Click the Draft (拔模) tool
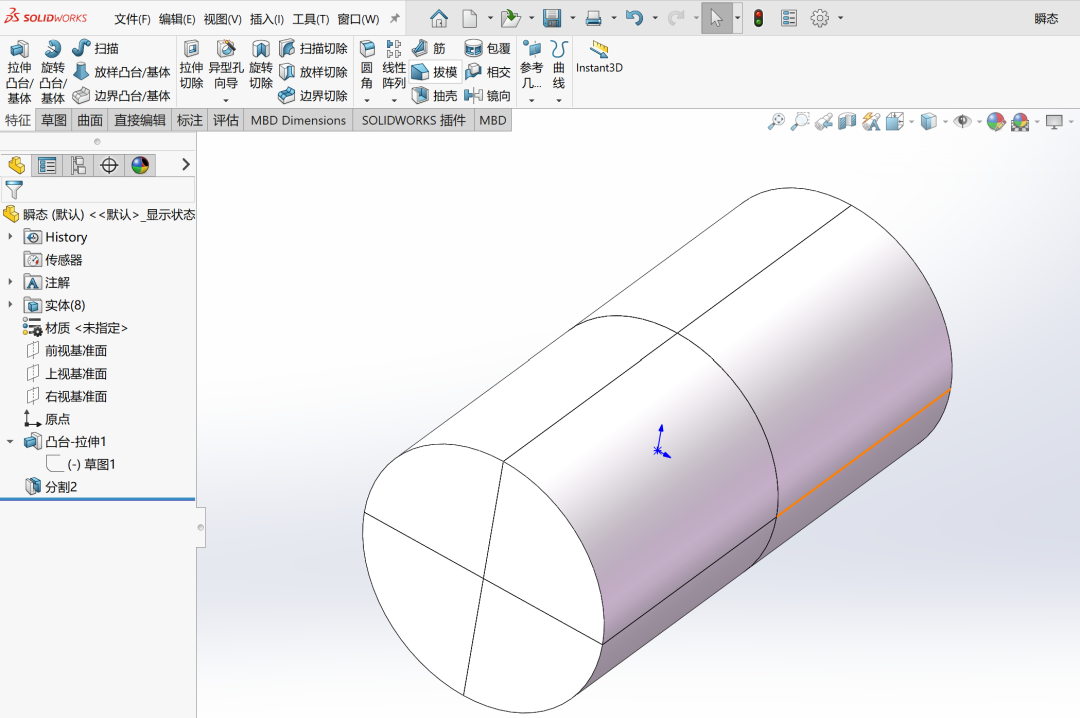 tap(435, 72)
